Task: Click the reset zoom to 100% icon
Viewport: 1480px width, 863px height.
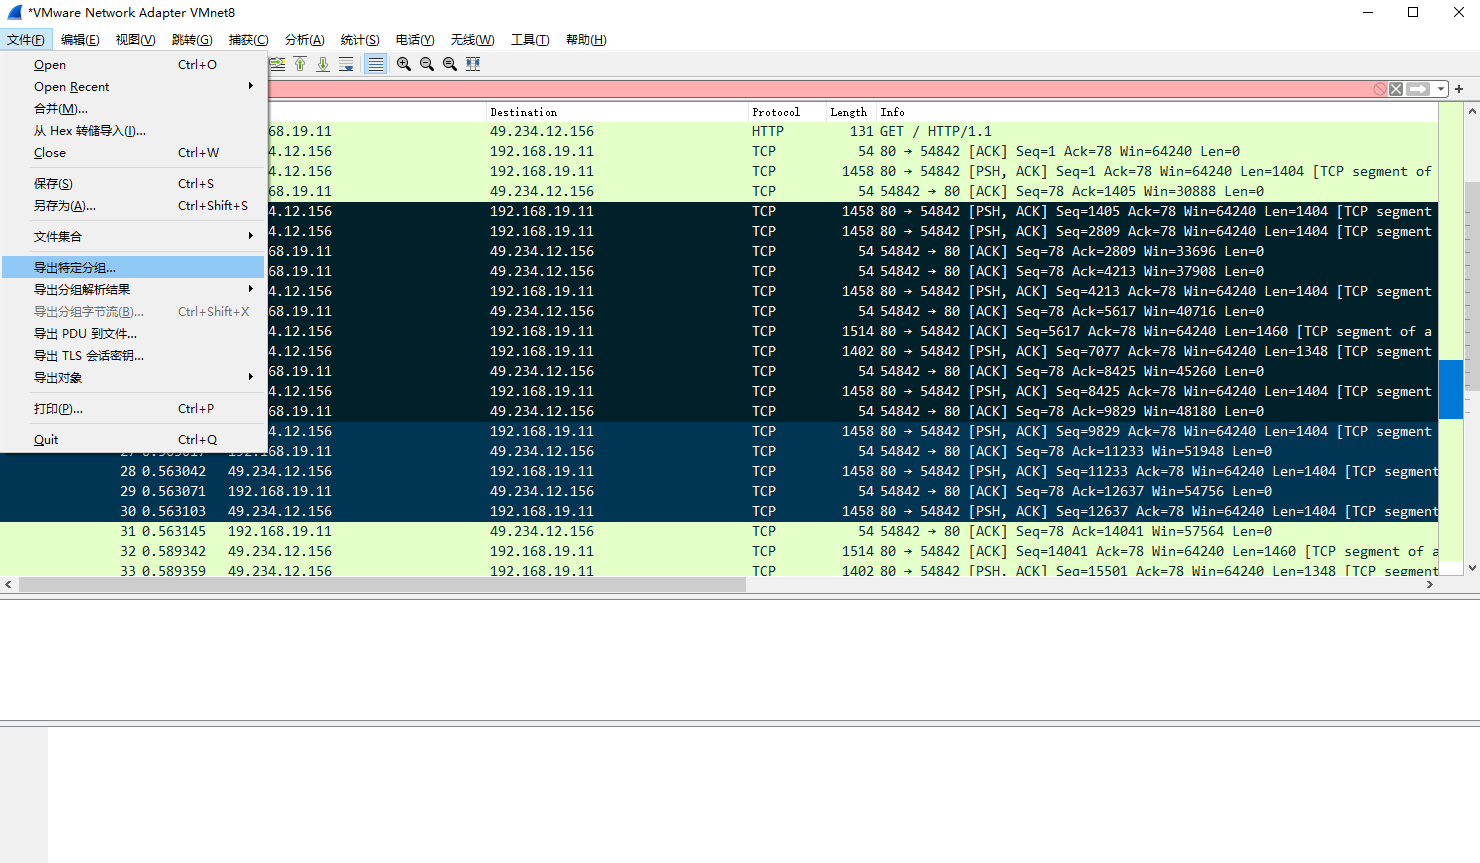Action: pos(450,63)
